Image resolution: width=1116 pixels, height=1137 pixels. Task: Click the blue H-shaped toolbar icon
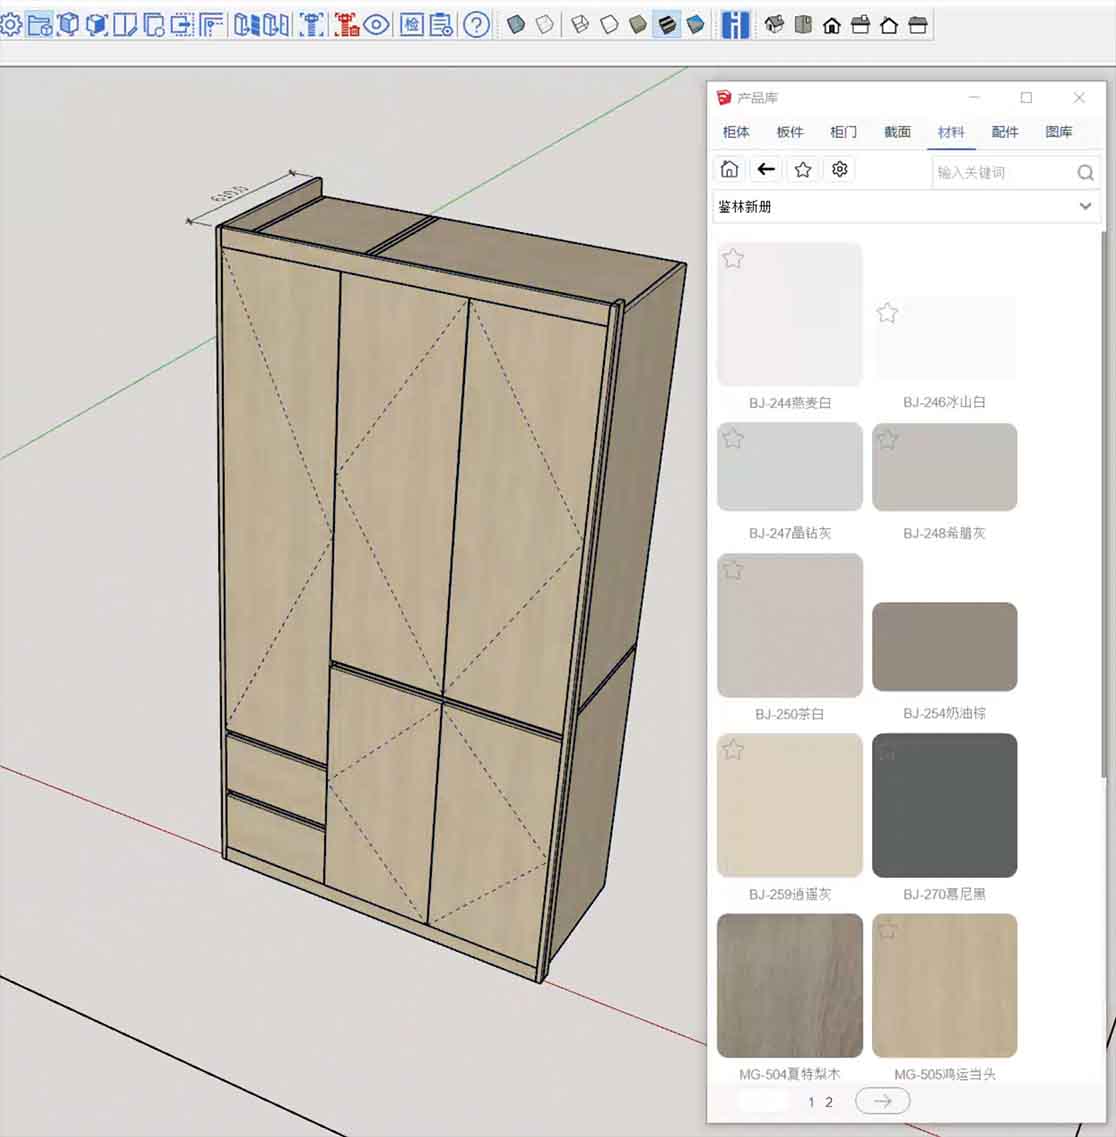click(x=735, y=25)
